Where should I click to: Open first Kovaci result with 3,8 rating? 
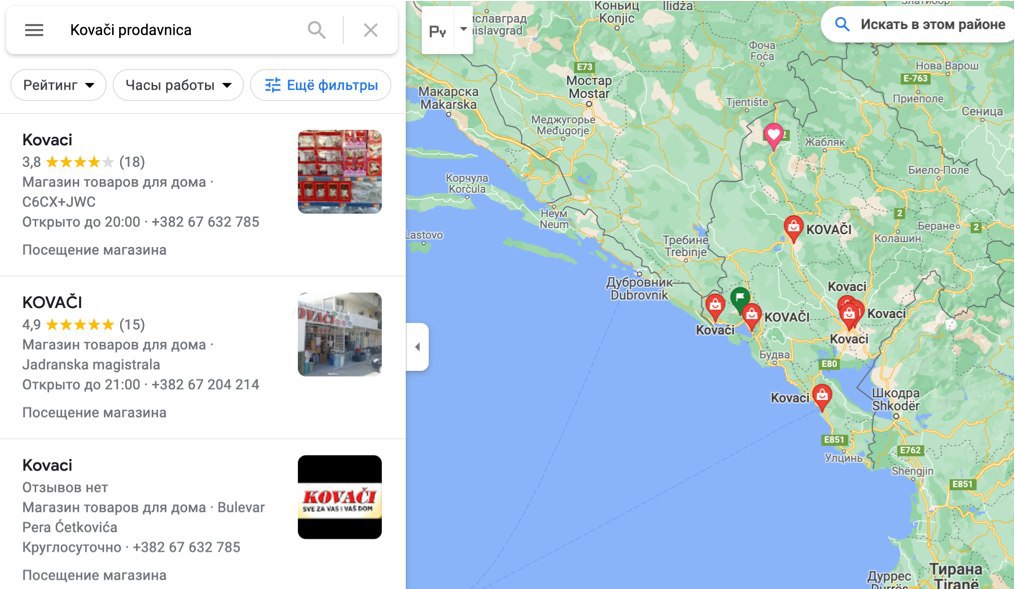click(203, 195)
